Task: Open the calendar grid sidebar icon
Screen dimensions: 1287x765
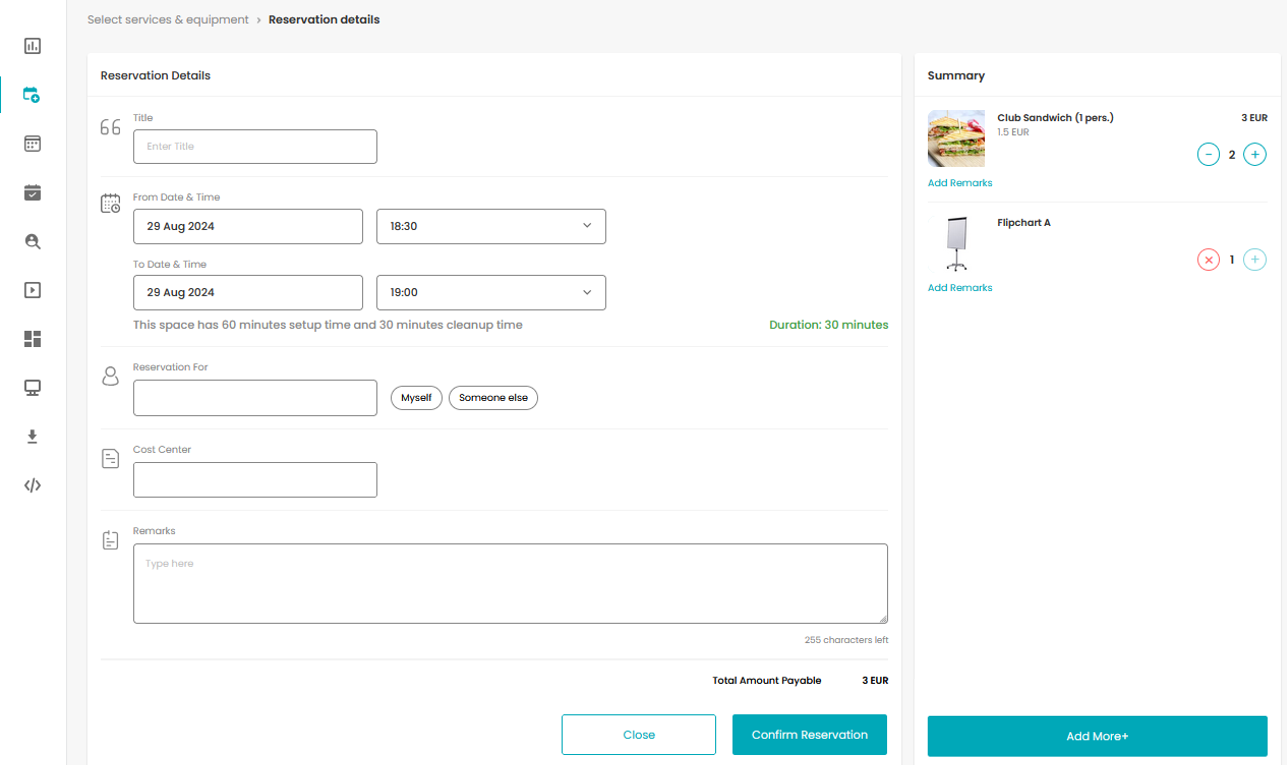Action: (32, 144)
